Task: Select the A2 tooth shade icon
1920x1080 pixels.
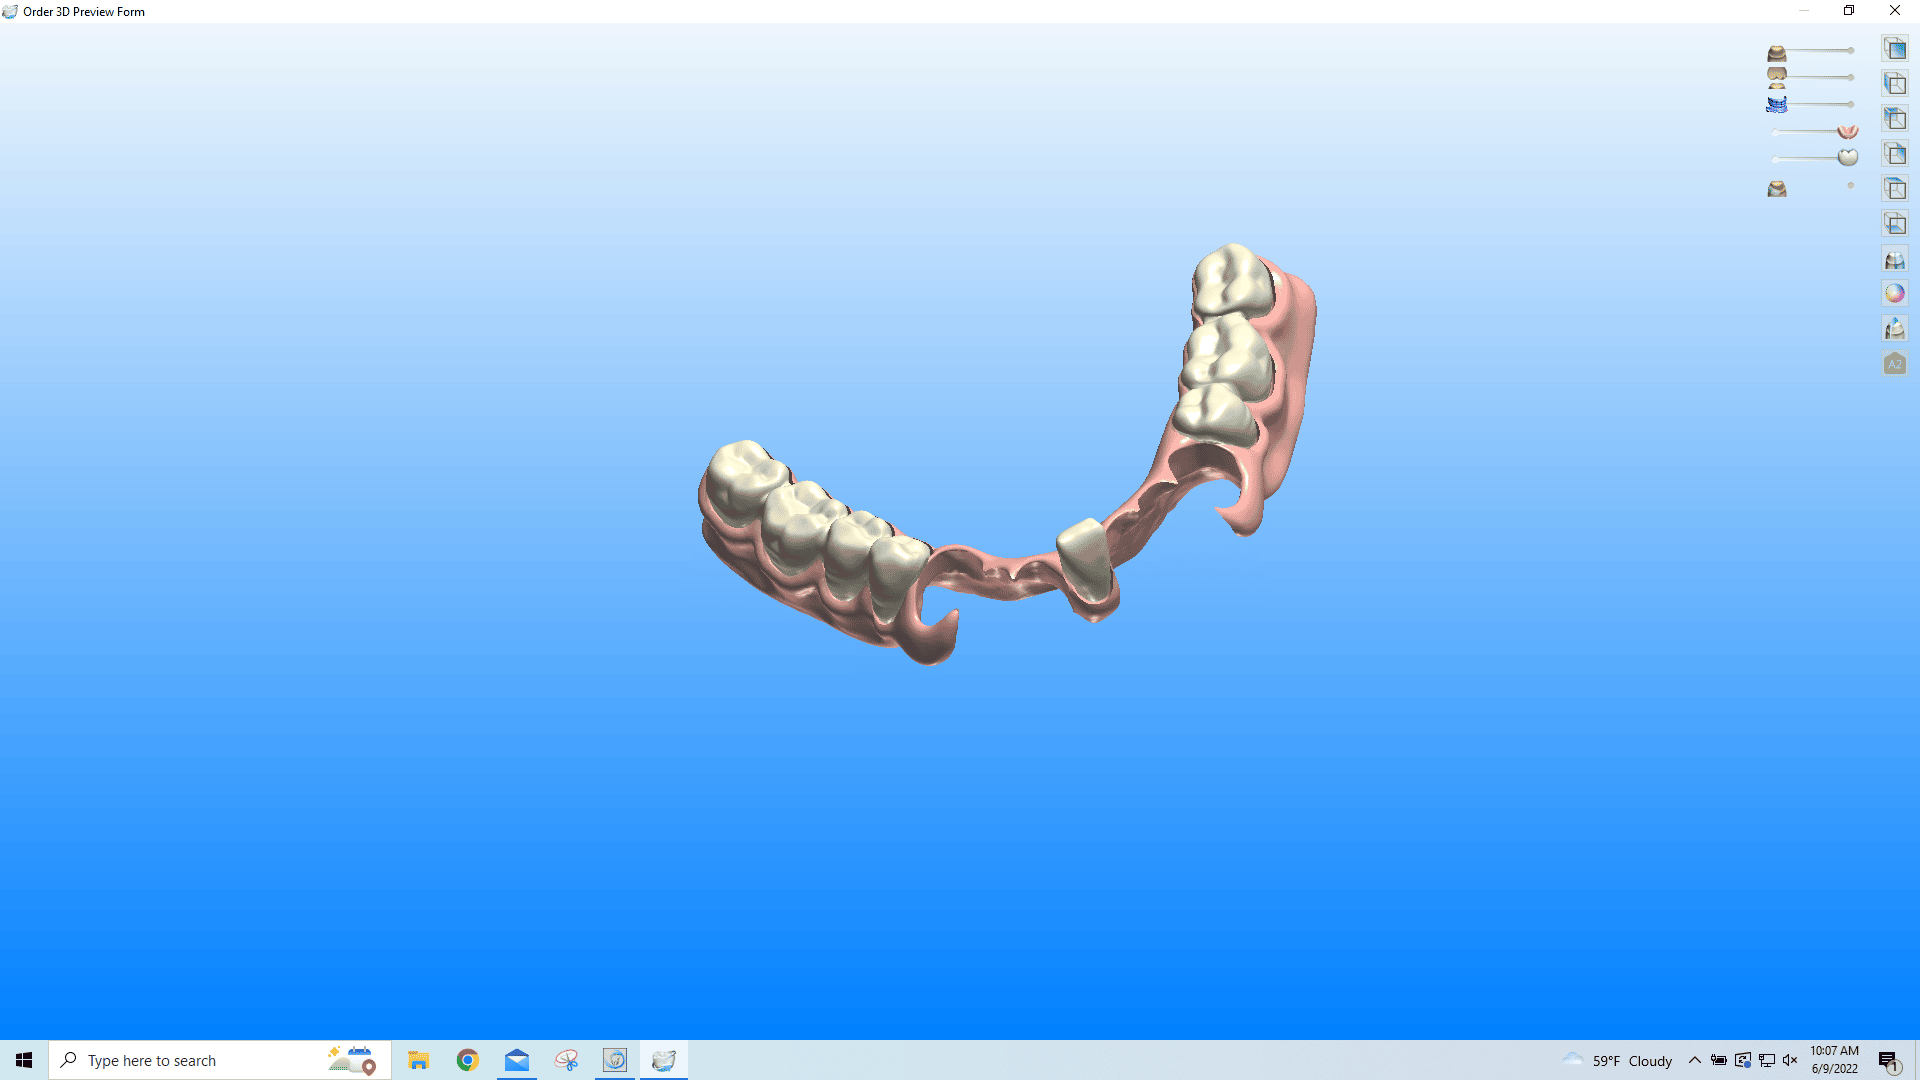Action: coord(1895,363)
